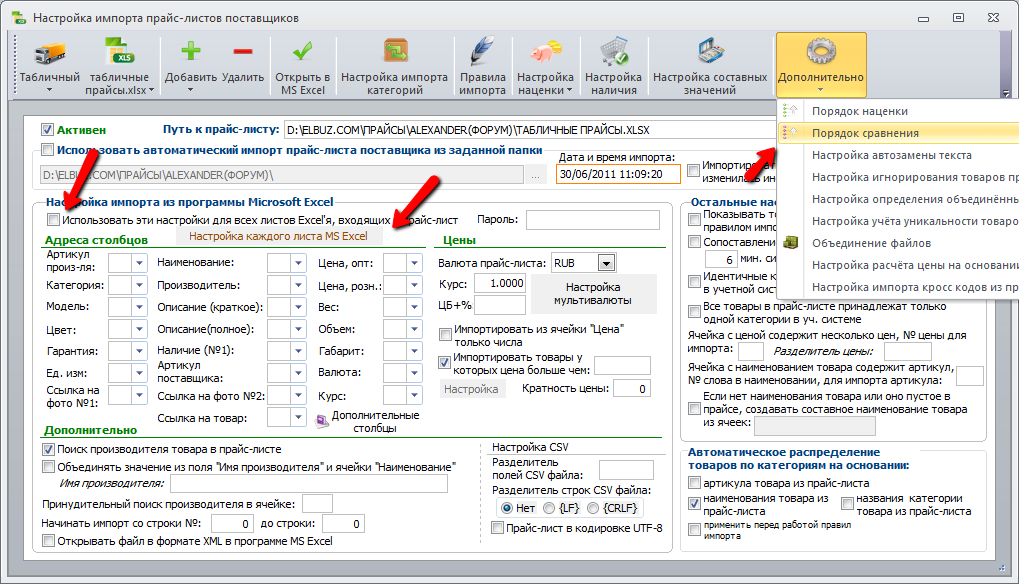This screenshot has width=1019, height=584.
Task: Open the Гарантия column dropdown
Action: pyautogui.click(x=139, y=351)
